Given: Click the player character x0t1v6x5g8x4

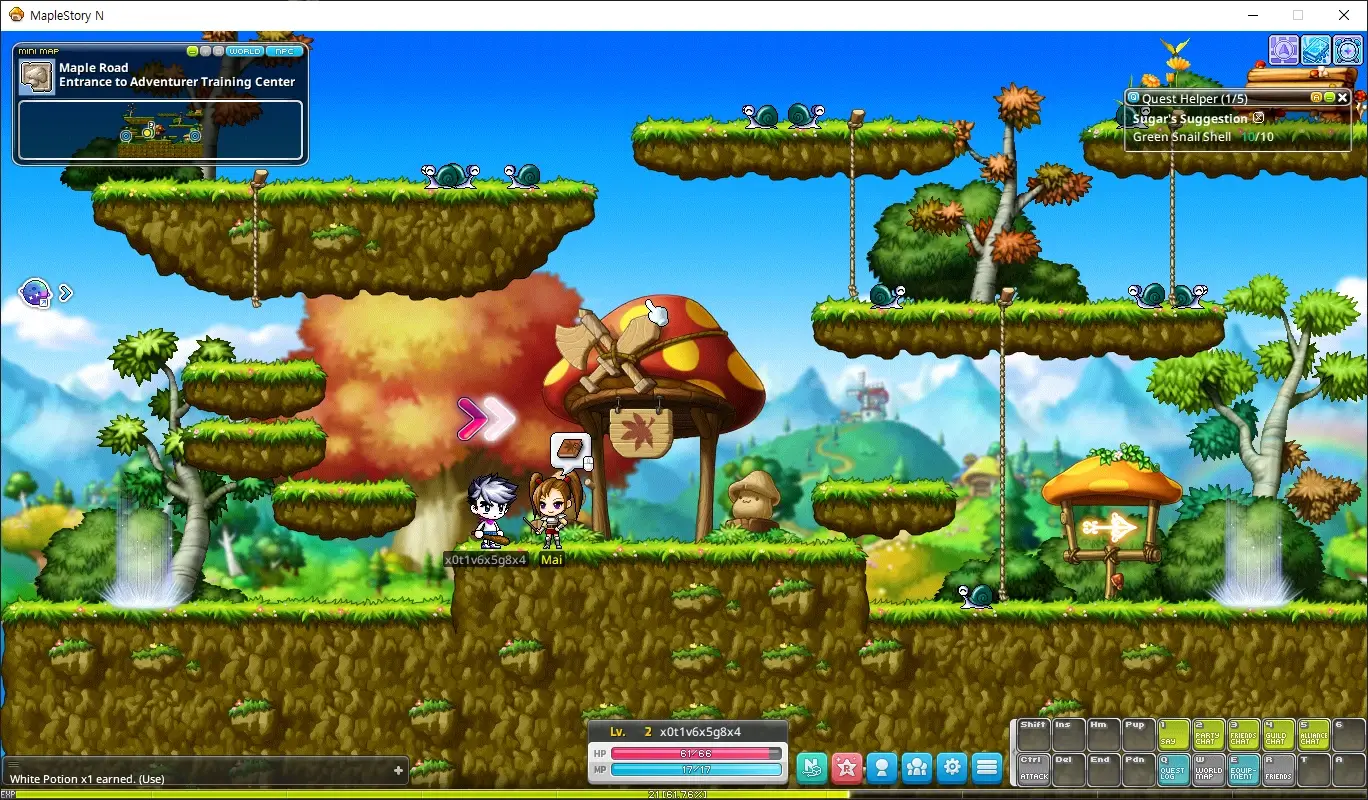Looking at the screenshot, I should point(491,511).
